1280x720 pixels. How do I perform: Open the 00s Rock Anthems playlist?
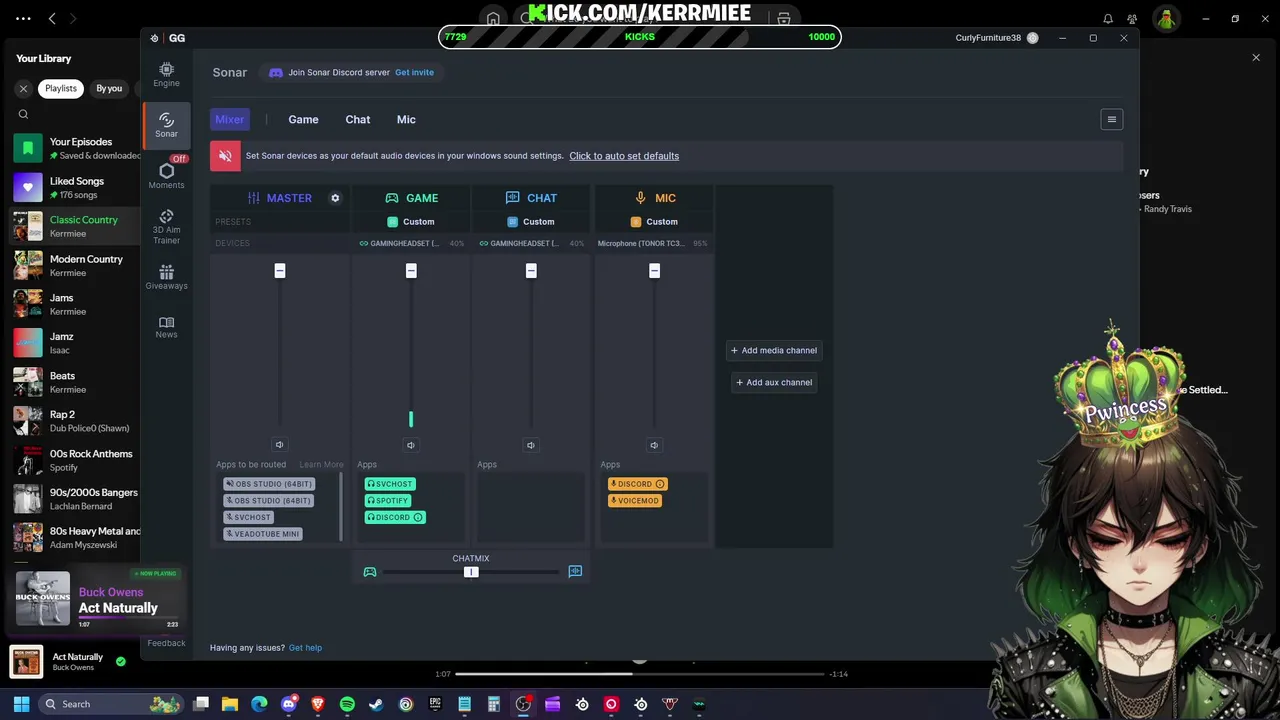tap(75, 460)
